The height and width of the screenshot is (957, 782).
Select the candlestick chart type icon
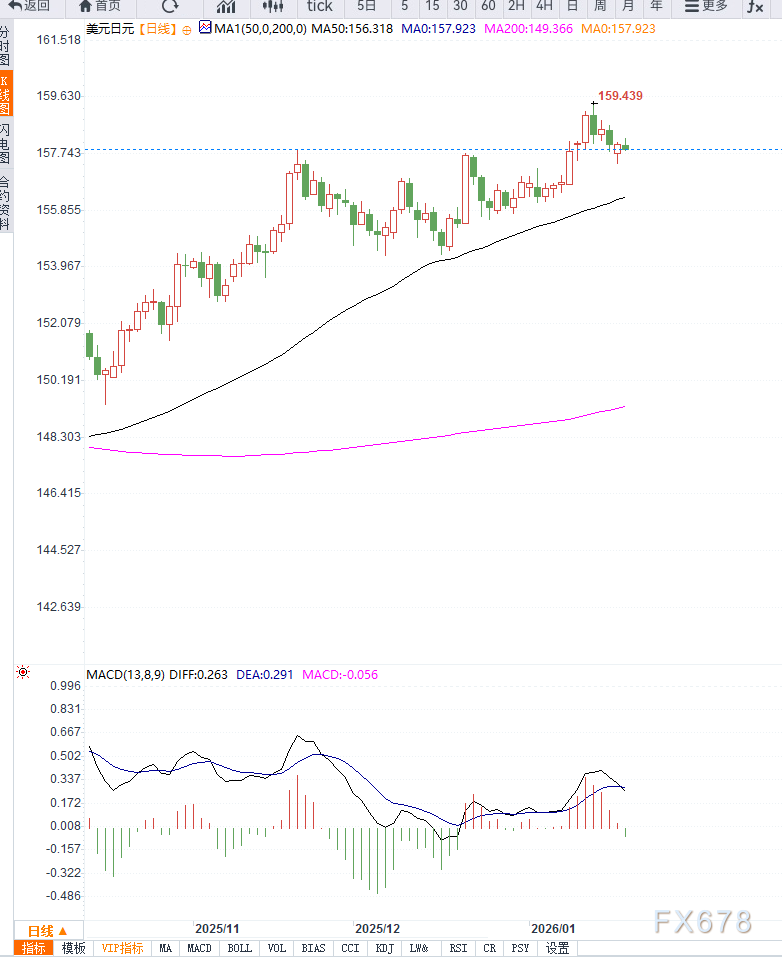click(273, 6)
